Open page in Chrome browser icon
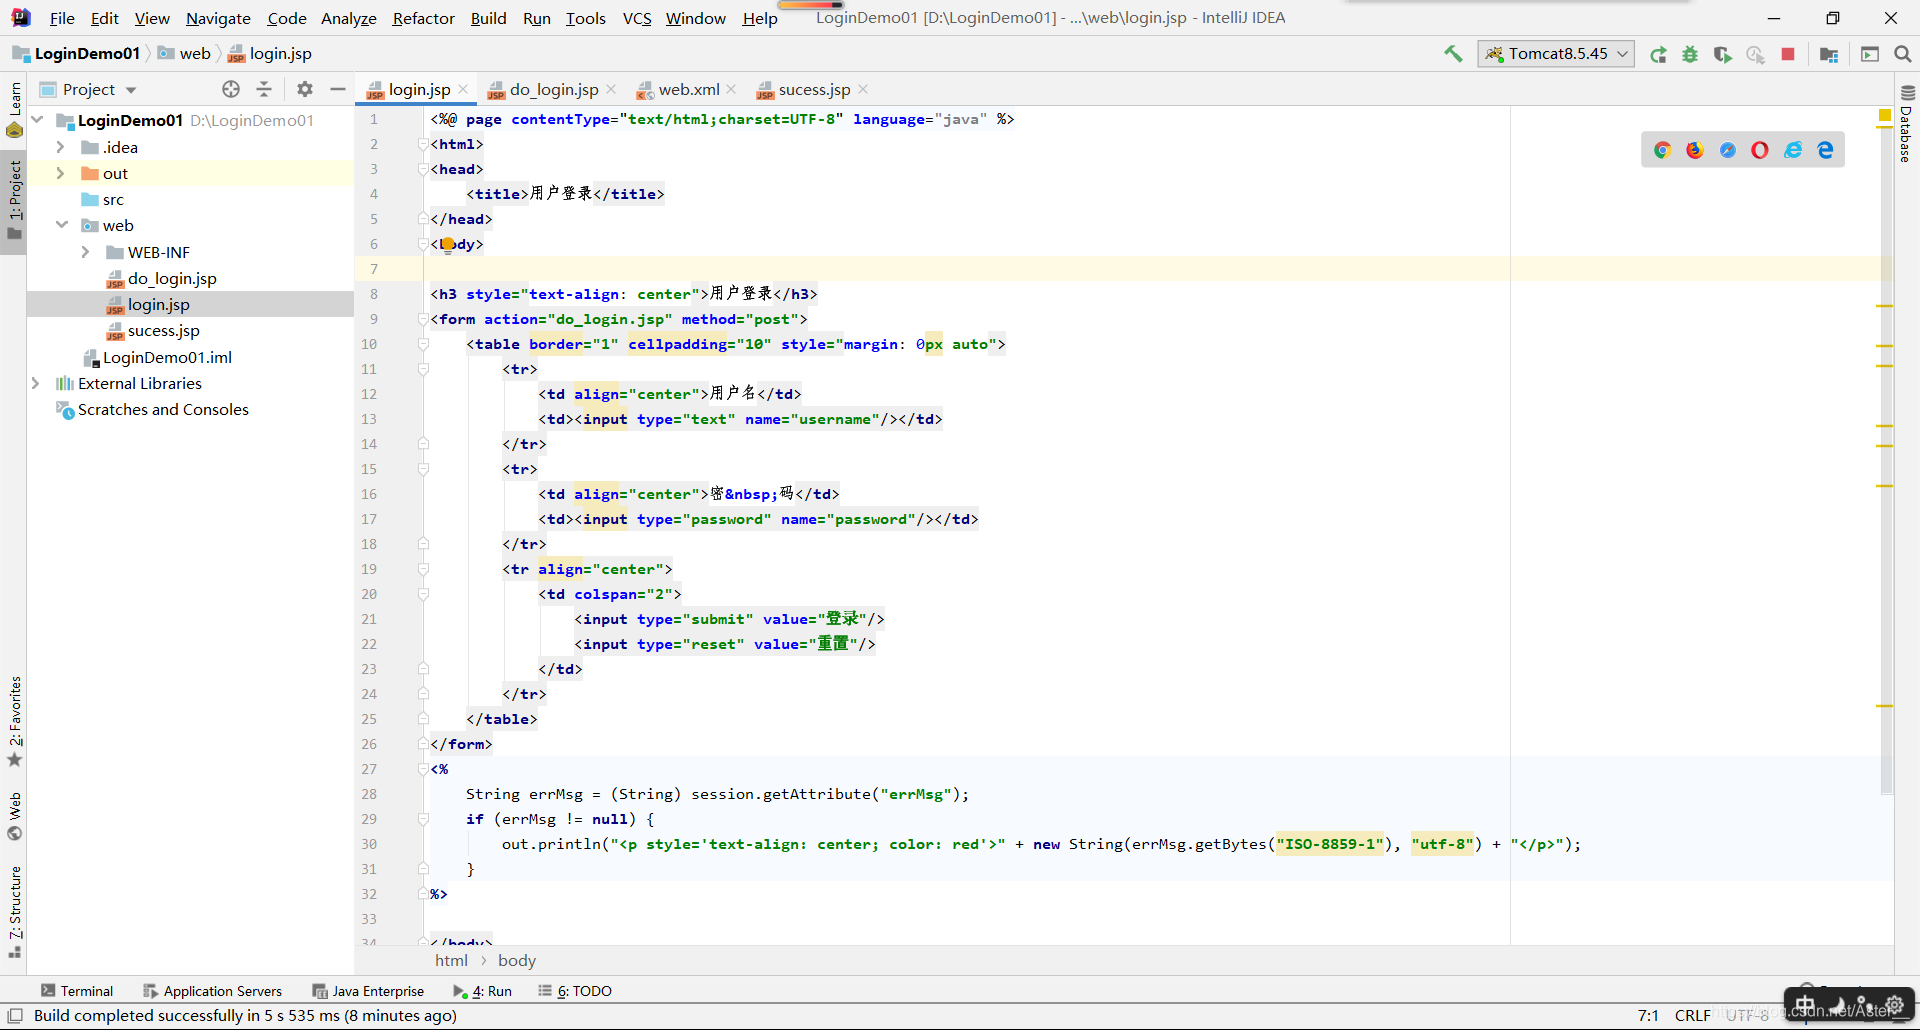This screenshot has width=1920, height=1030. tap(1662, 150)
